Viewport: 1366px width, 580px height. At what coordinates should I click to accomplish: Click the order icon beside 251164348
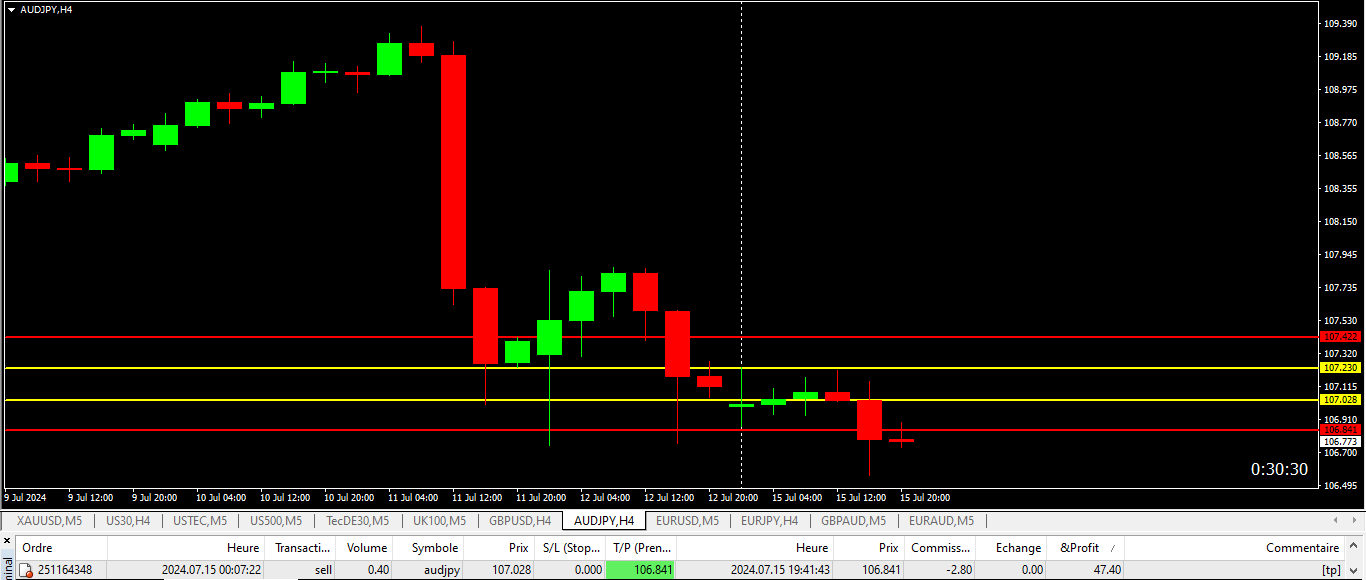pos(27,570)
